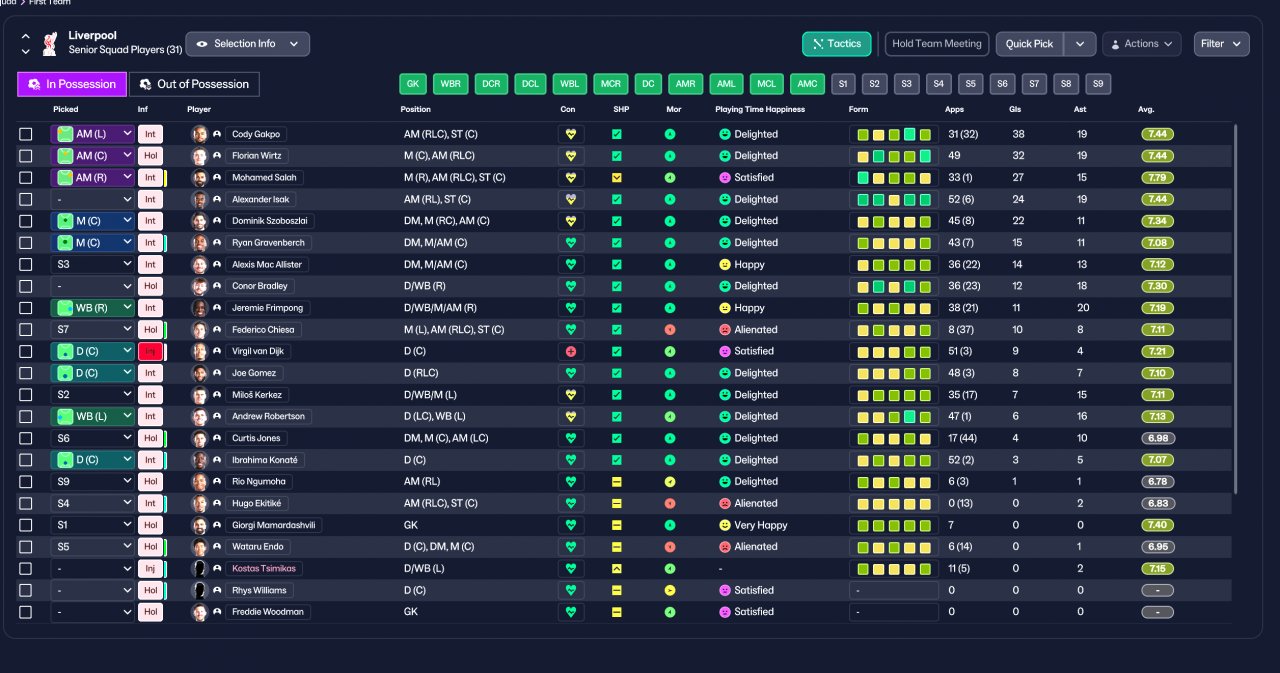
Task: Open the Selection Info dropdown
Action: 247,44
